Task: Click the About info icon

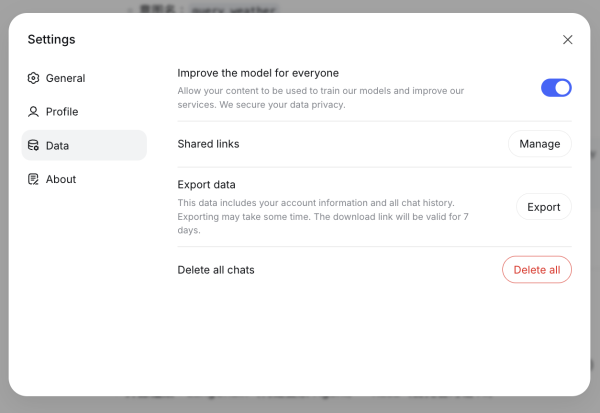Action: click(34, 180)
